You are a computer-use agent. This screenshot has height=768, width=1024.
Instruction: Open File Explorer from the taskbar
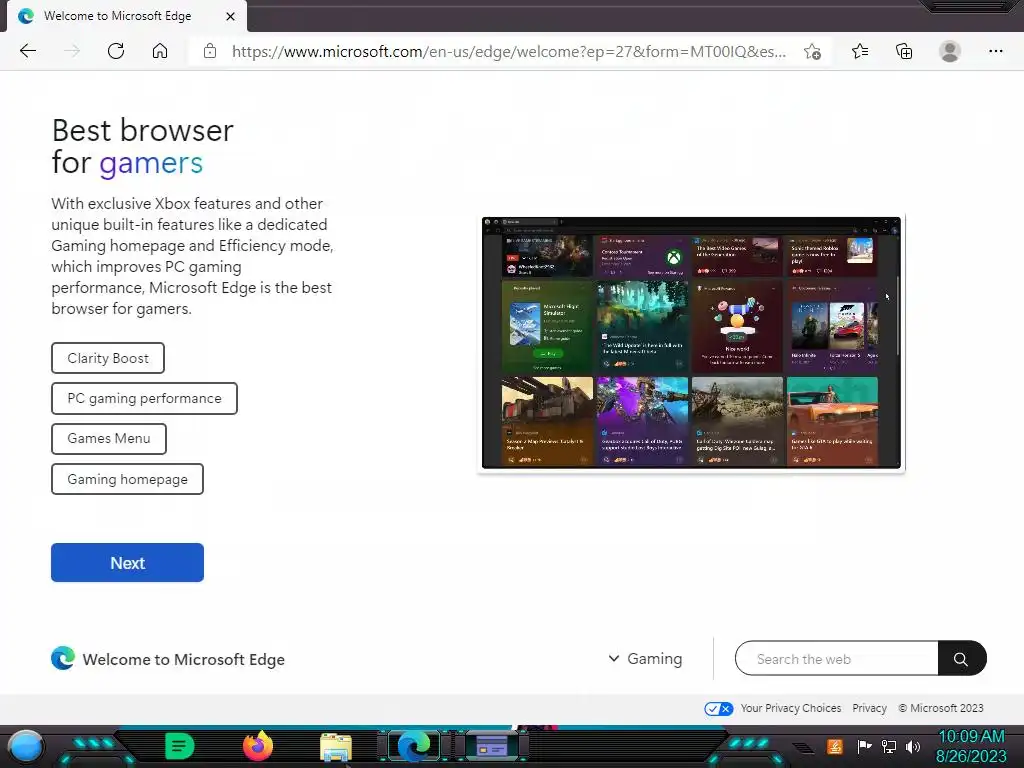click(336, 747)
